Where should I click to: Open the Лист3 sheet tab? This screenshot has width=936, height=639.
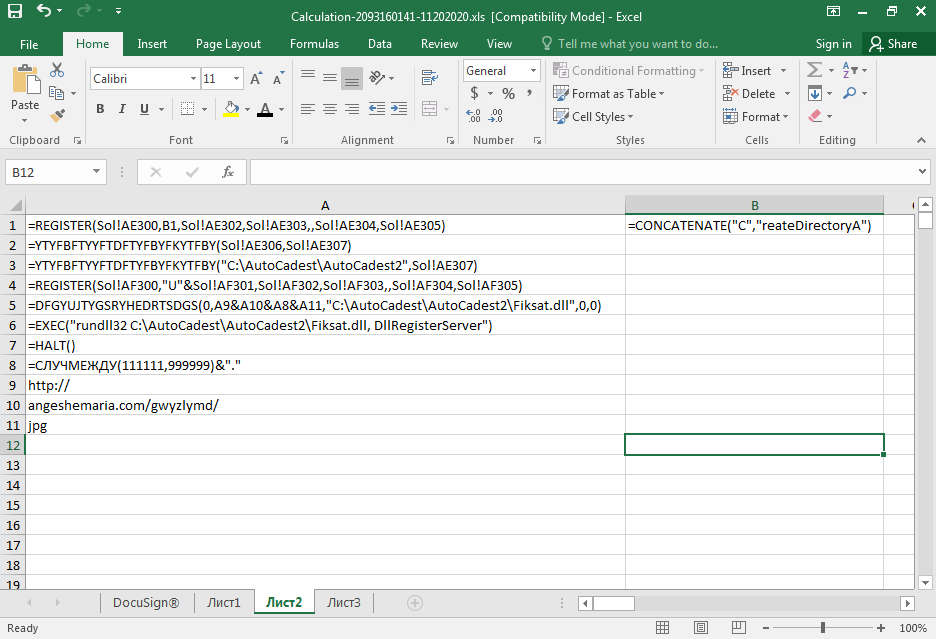pos(344,603)
